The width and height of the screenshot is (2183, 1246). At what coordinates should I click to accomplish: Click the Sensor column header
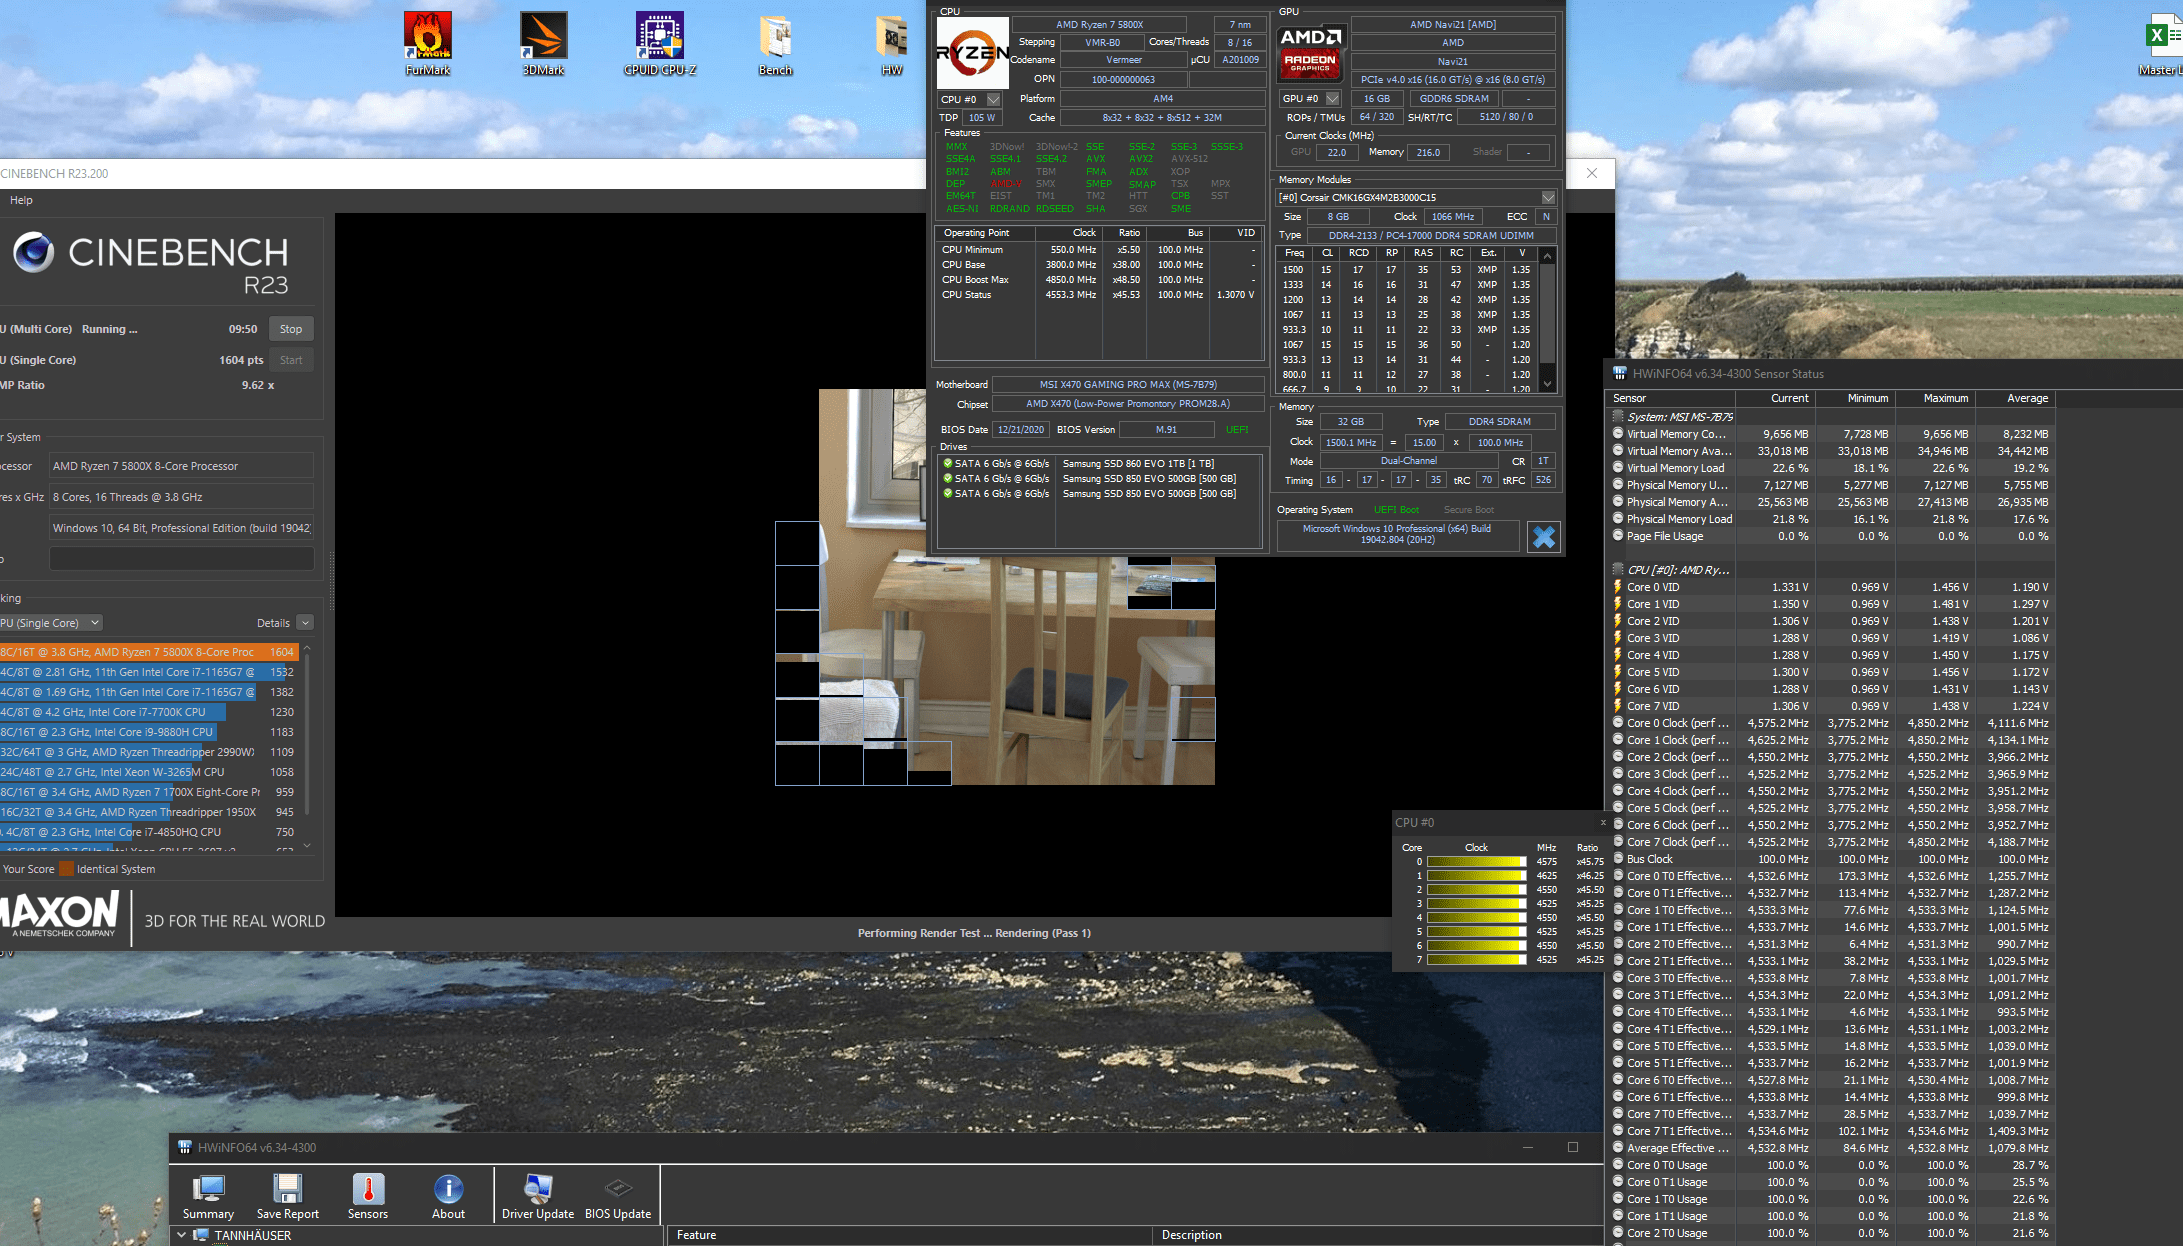[x=1671, y=398]
